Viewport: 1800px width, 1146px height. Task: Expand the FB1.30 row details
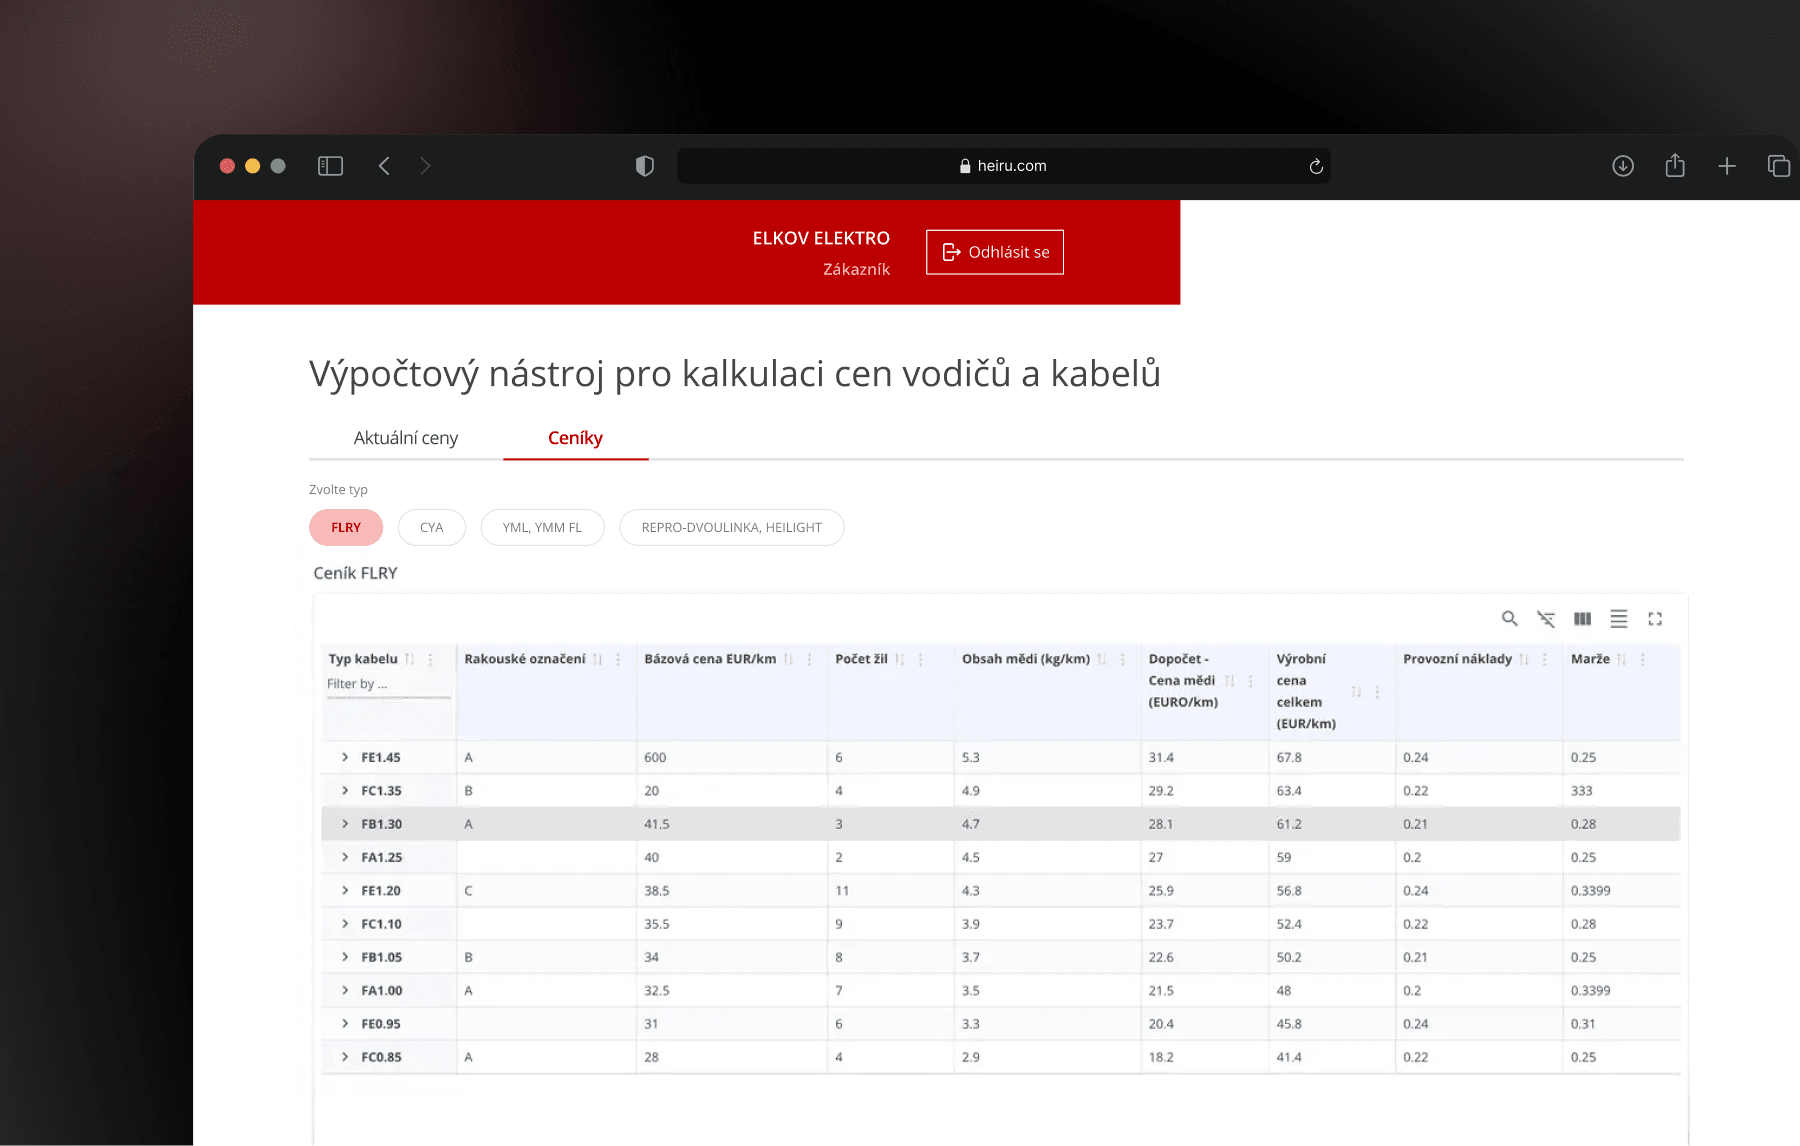coord(345,824)
